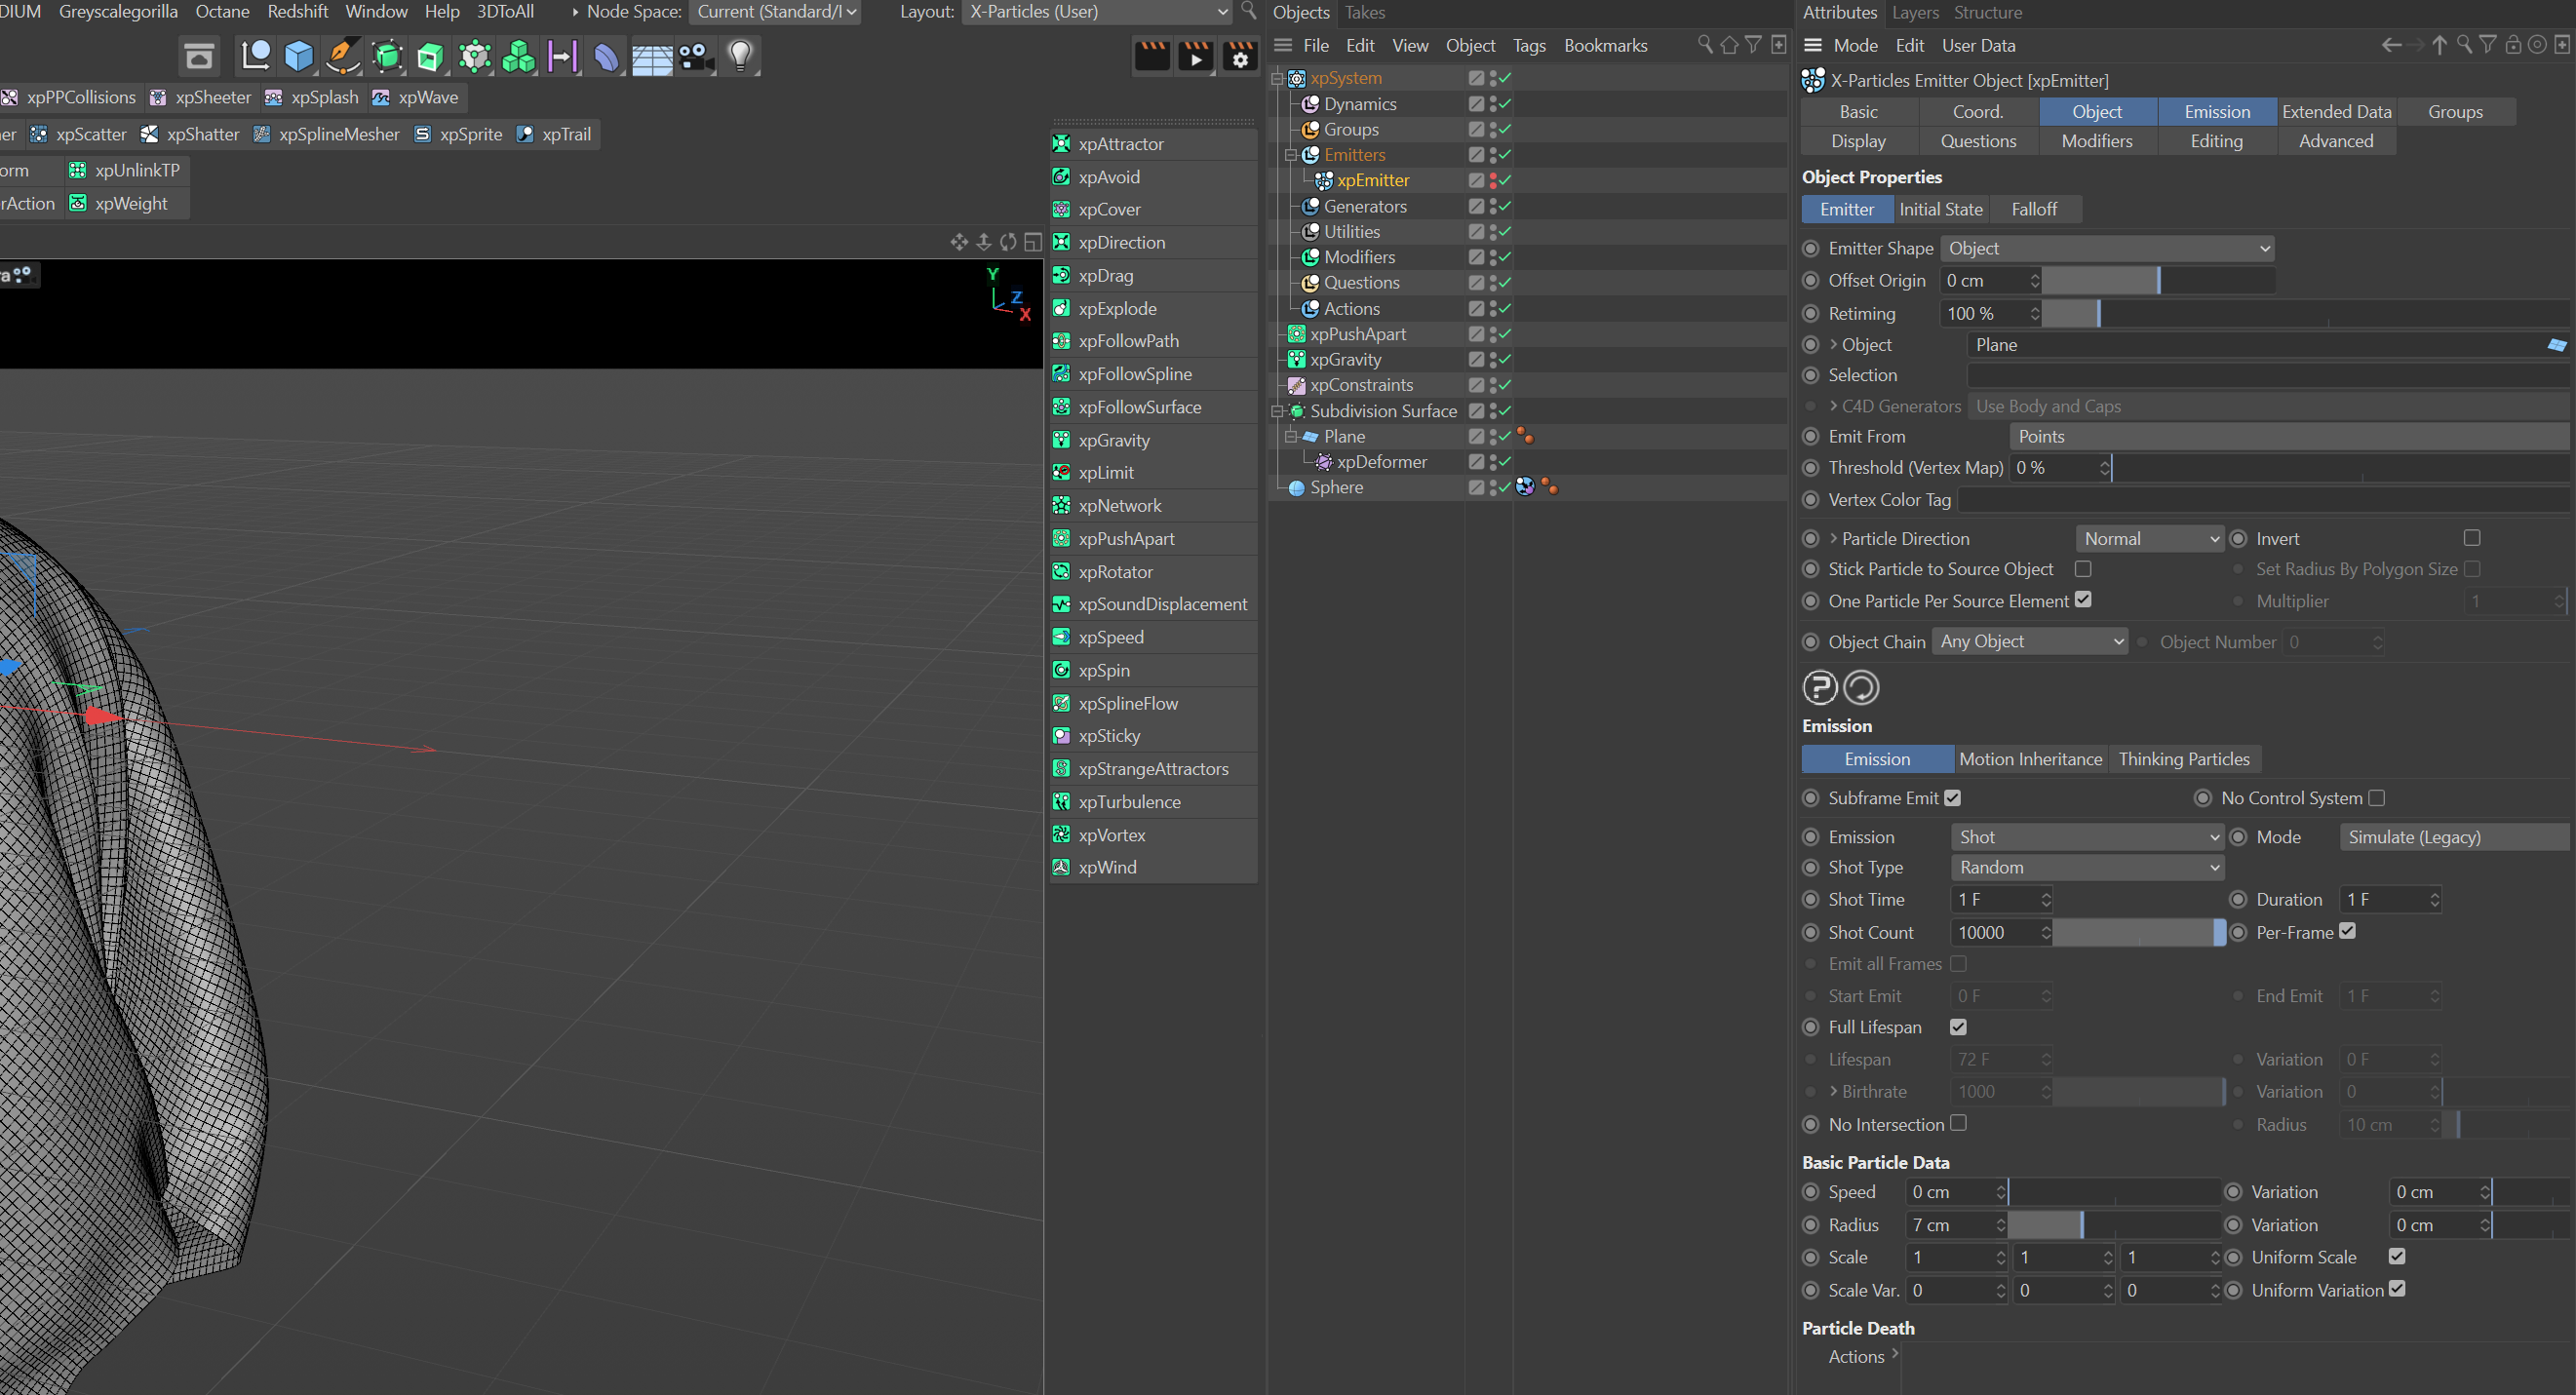Open the Shot Type Random dropdown
Viewport: 2576px width, 1395px height.
[x=2087, y=867]
